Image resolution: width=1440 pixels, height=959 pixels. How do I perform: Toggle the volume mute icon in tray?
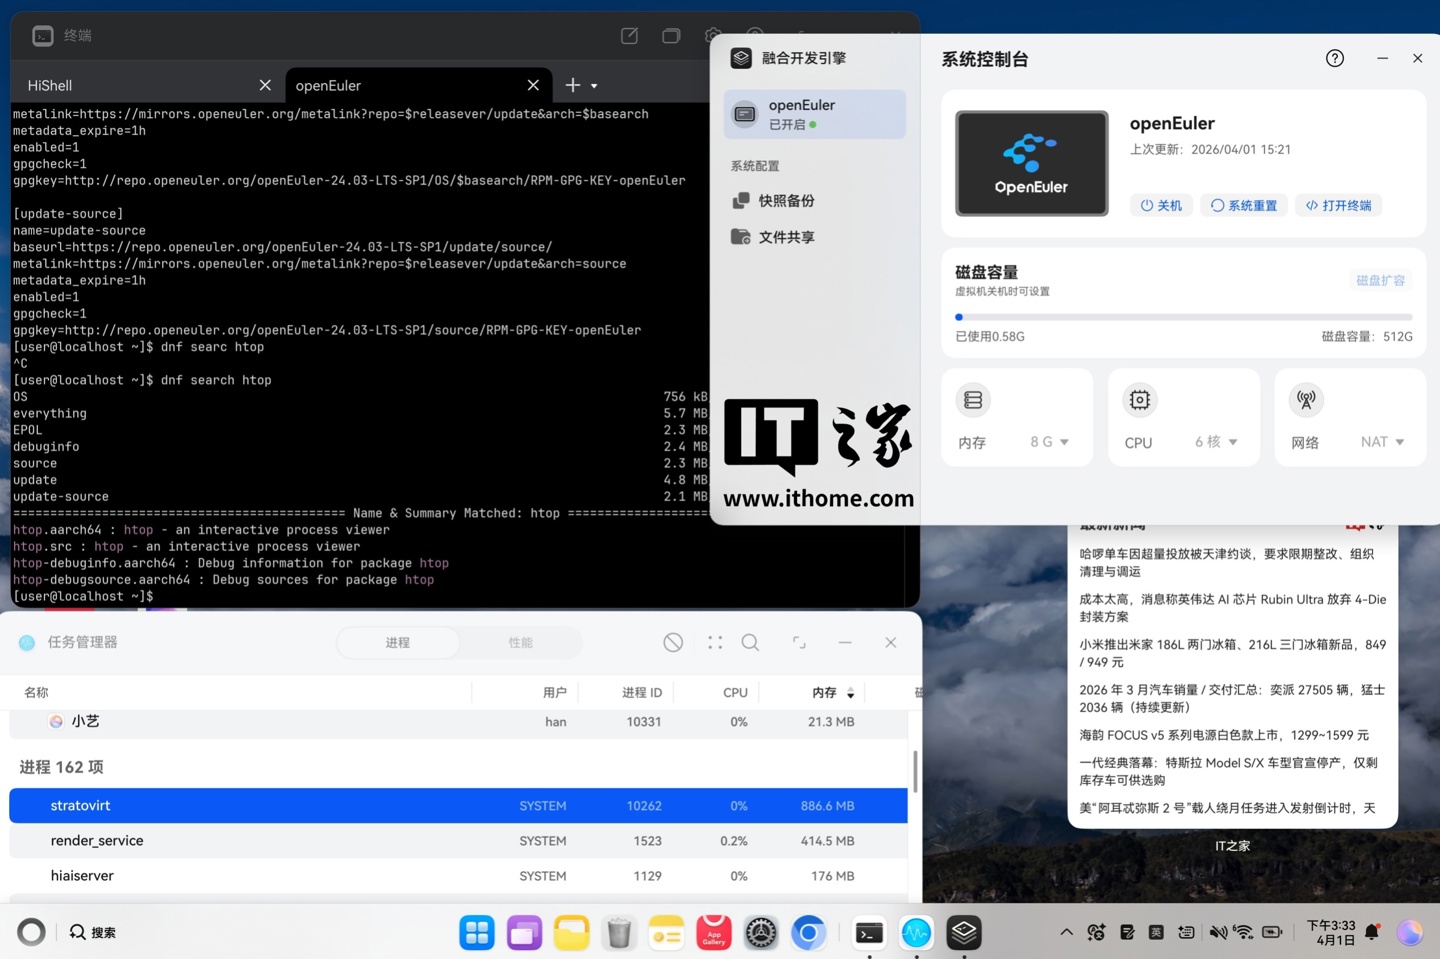coord(1217,932)
